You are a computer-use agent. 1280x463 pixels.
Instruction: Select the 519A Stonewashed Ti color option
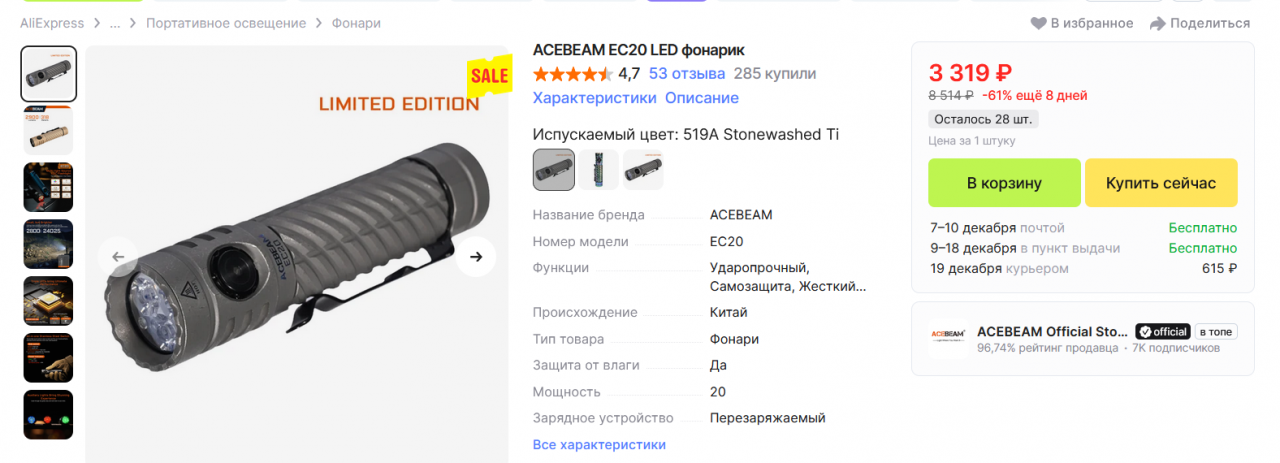554,170
